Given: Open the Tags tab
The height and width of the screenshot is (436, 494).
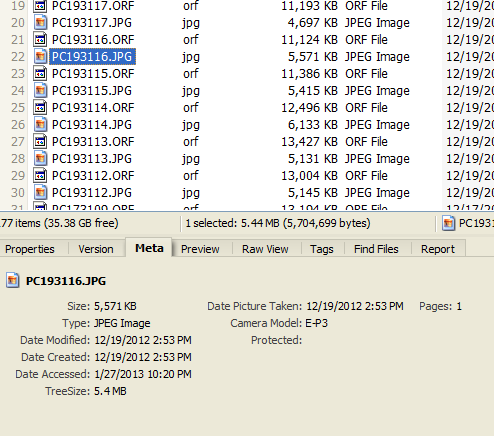Looking at the screenshot, I should 322,249.
